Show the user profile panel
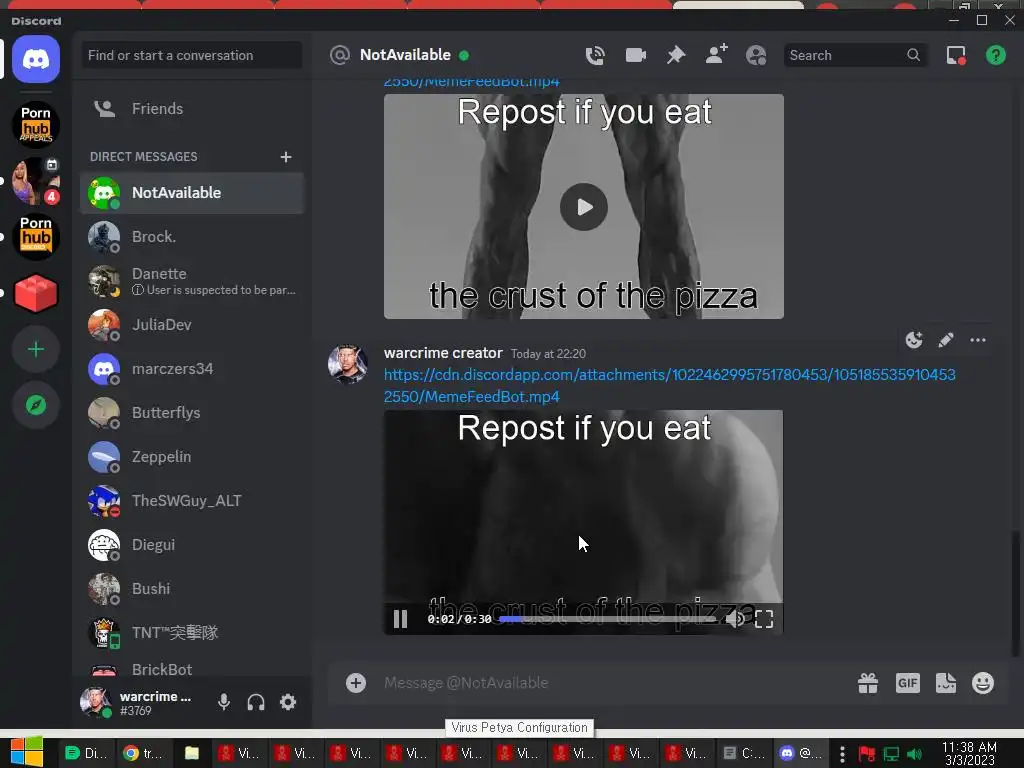The height and width of the screenshot is (768, 1024). 756,56
